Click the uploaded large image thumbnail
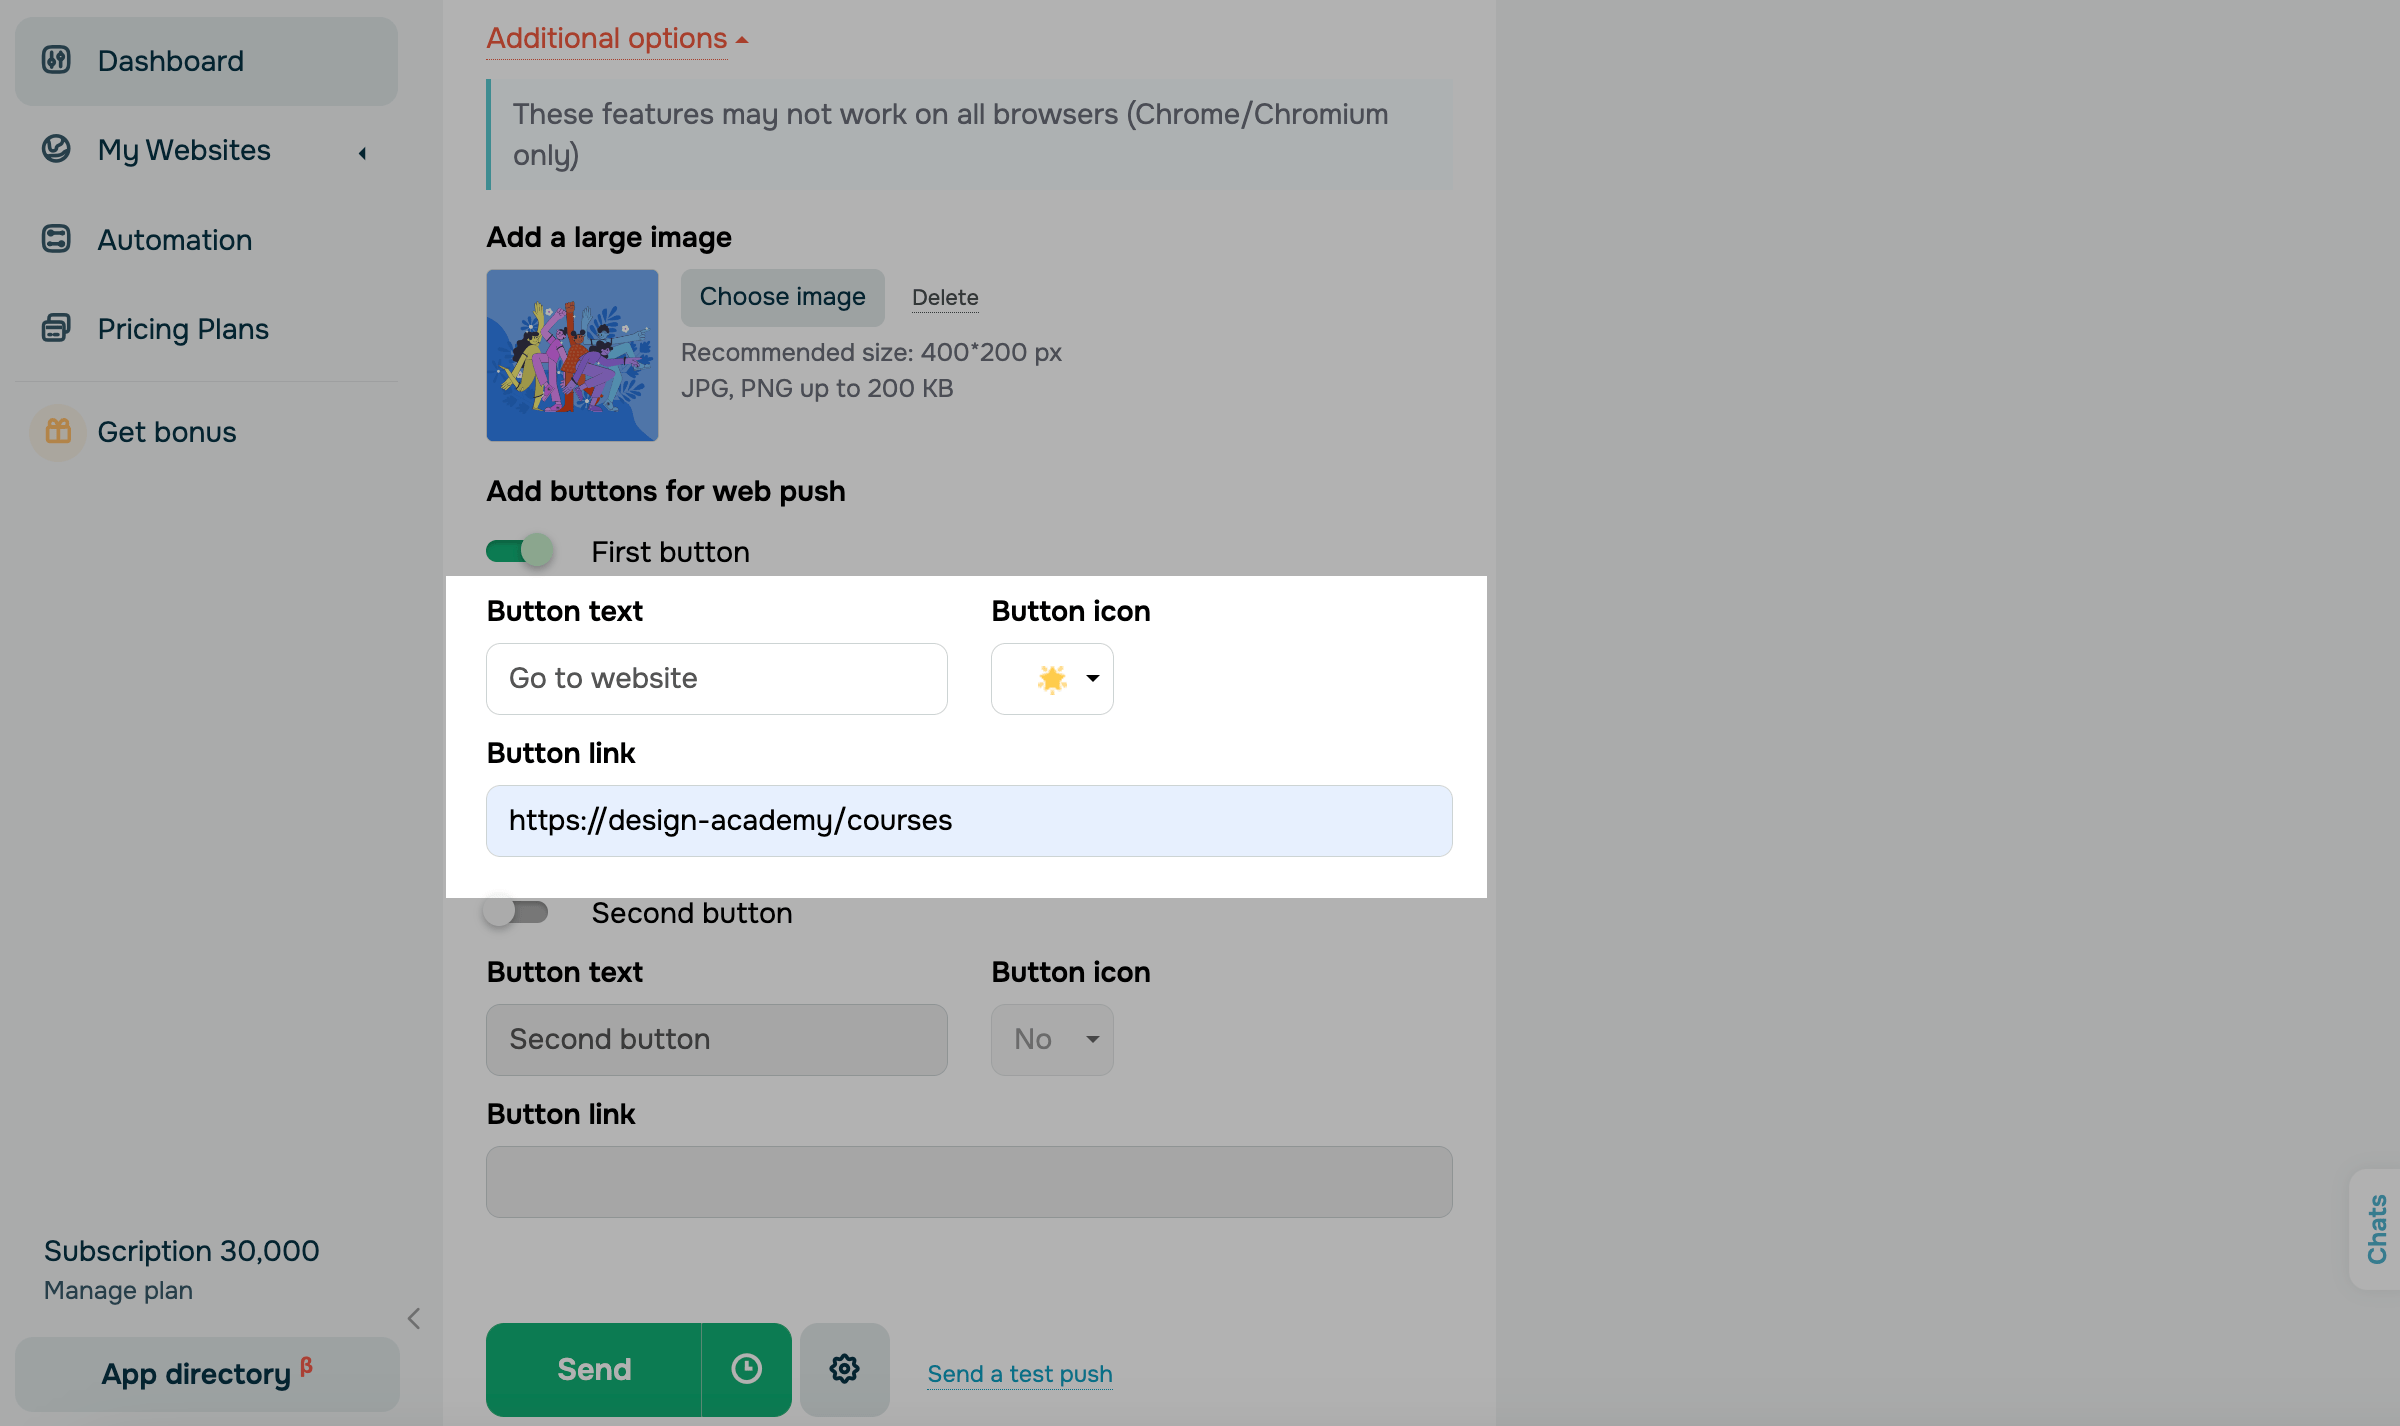Image resolution: width=2400 pixels, height=1426 pixels. (572, 355)
